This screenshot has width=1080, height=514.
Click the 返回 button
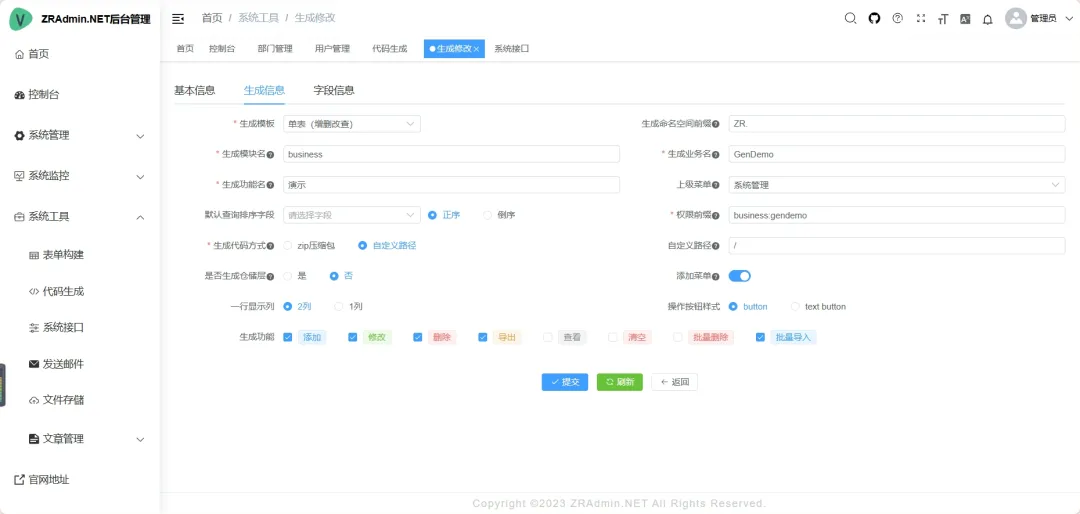point(674,382)
